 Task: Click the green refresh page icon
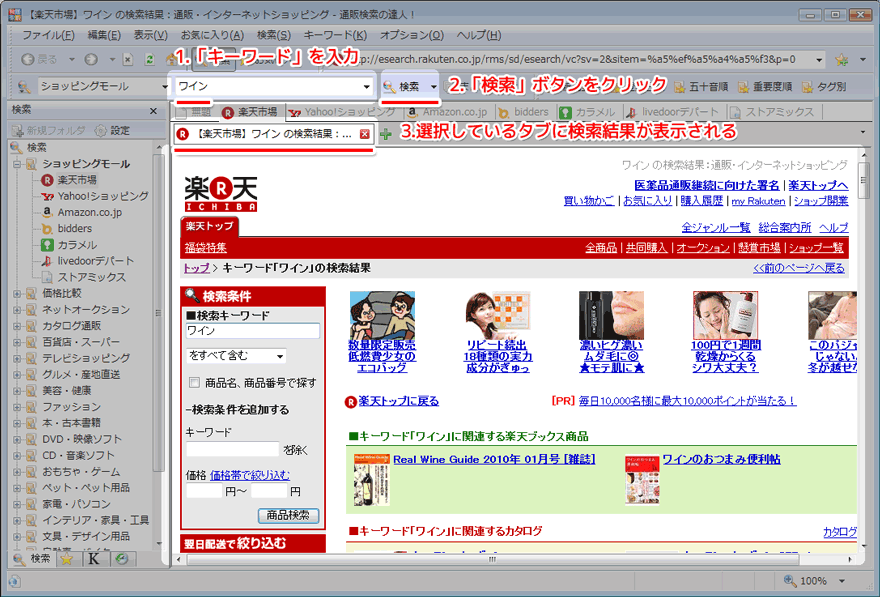coord(149,59)
